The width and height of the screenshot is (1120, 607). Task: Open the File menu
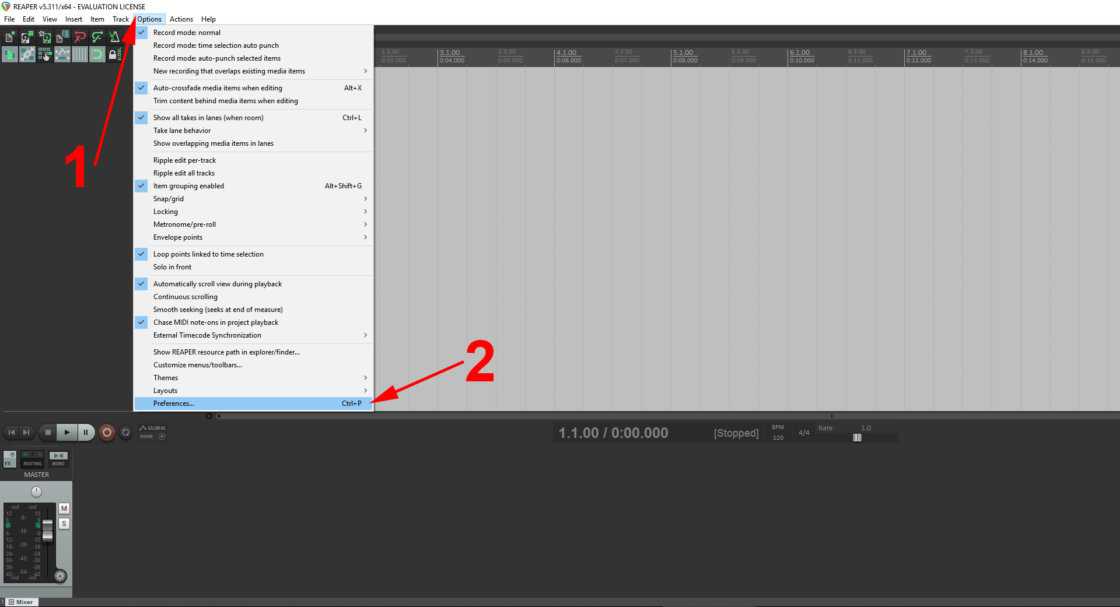9,19
